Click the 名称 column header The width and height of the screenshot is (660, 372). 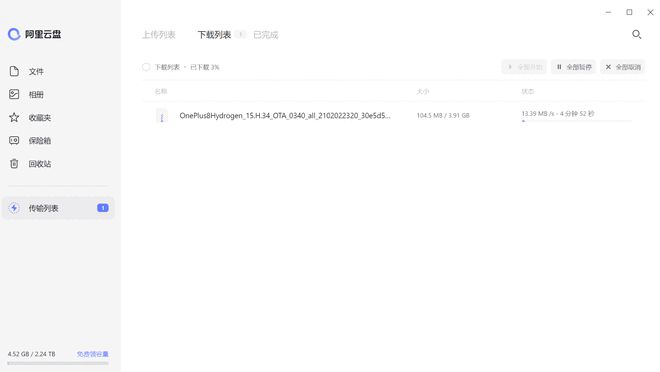pyautogui.click(x=161, y=91)
